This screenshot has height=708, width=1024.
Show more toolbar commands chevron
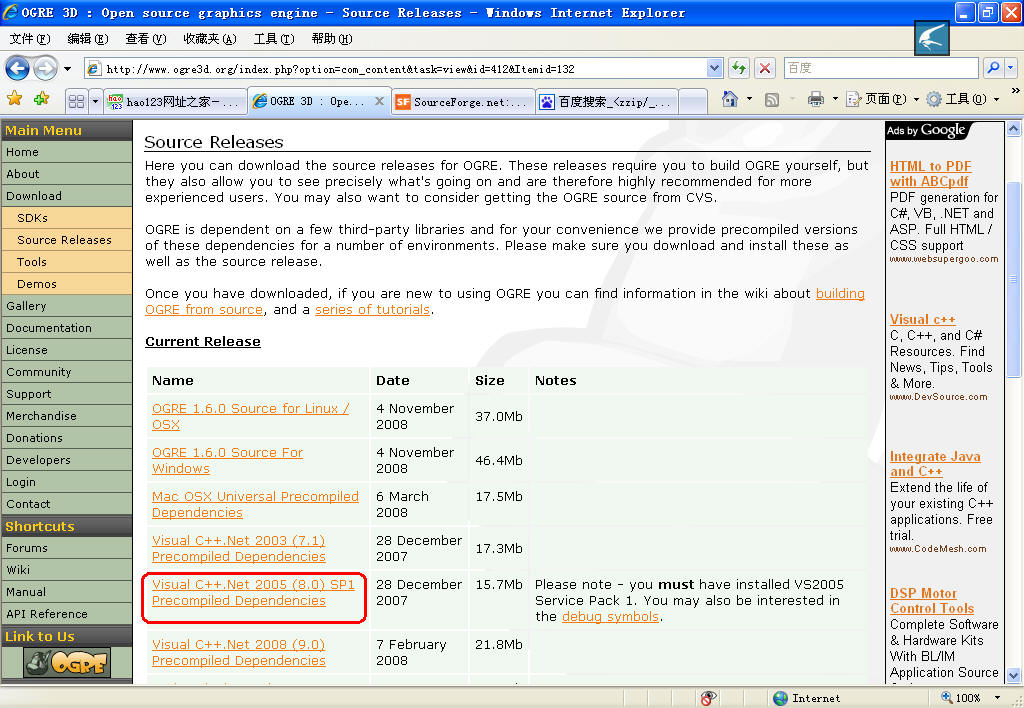1016,91
